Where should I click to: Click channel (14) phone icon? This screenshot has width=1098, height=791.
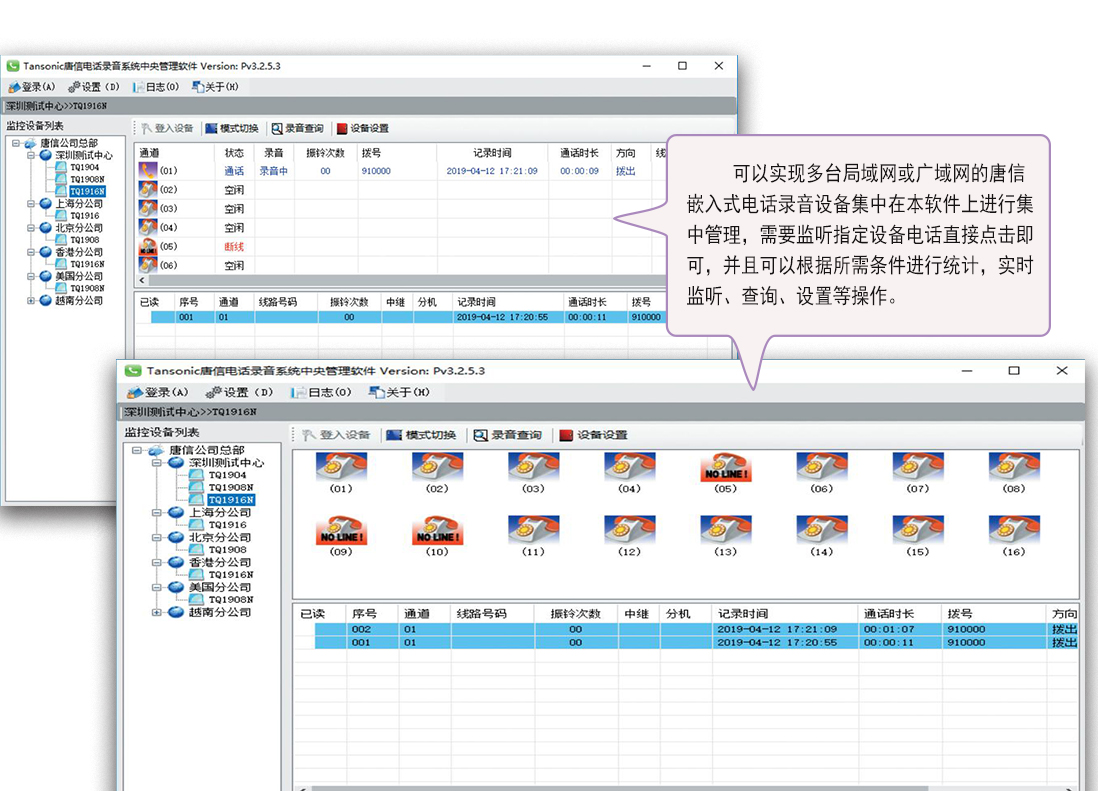821,530
